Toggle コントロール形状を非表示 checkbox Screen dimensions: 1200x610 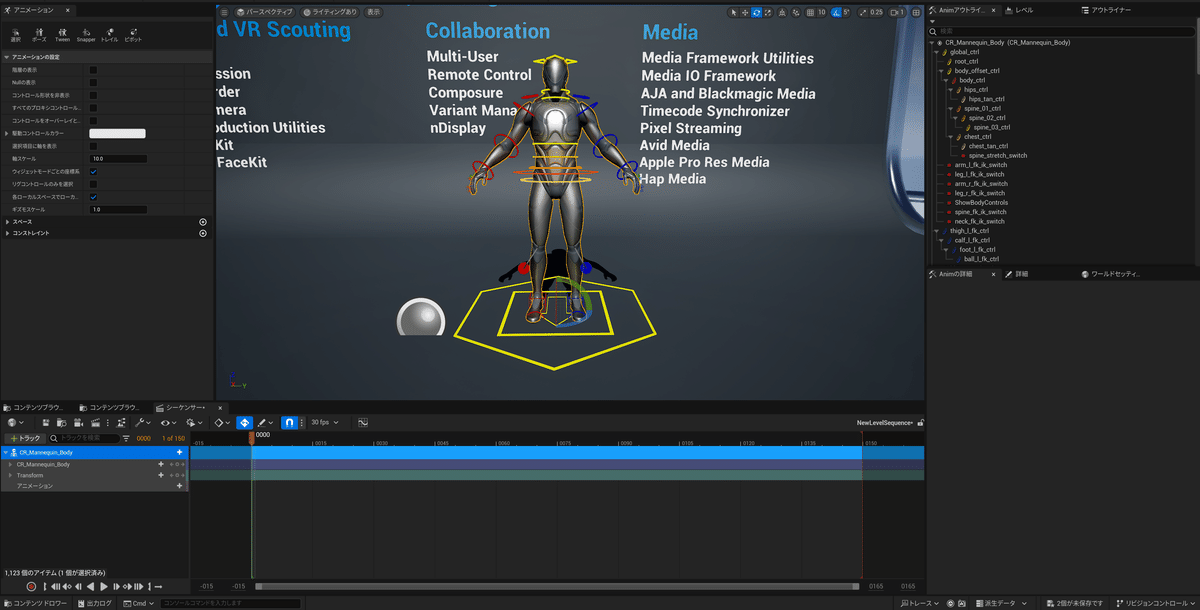click(93, 95)
